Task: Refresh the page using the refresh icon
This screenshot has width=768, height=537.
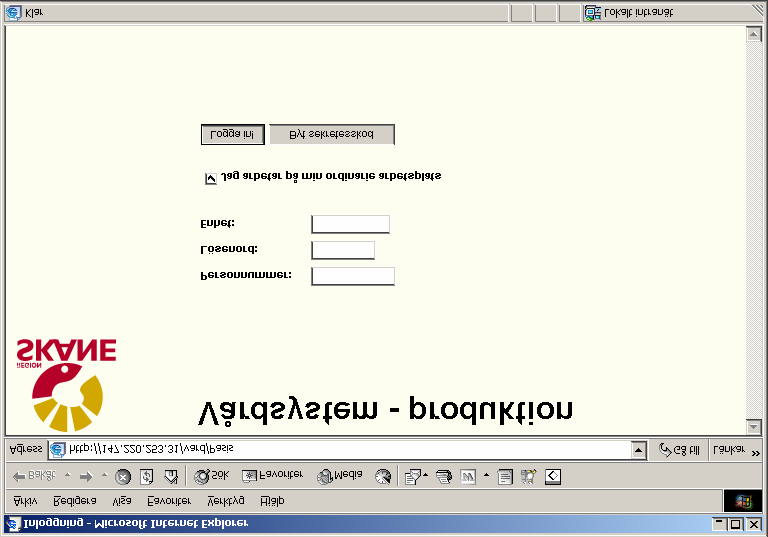Action: click(x=147, y=476)
